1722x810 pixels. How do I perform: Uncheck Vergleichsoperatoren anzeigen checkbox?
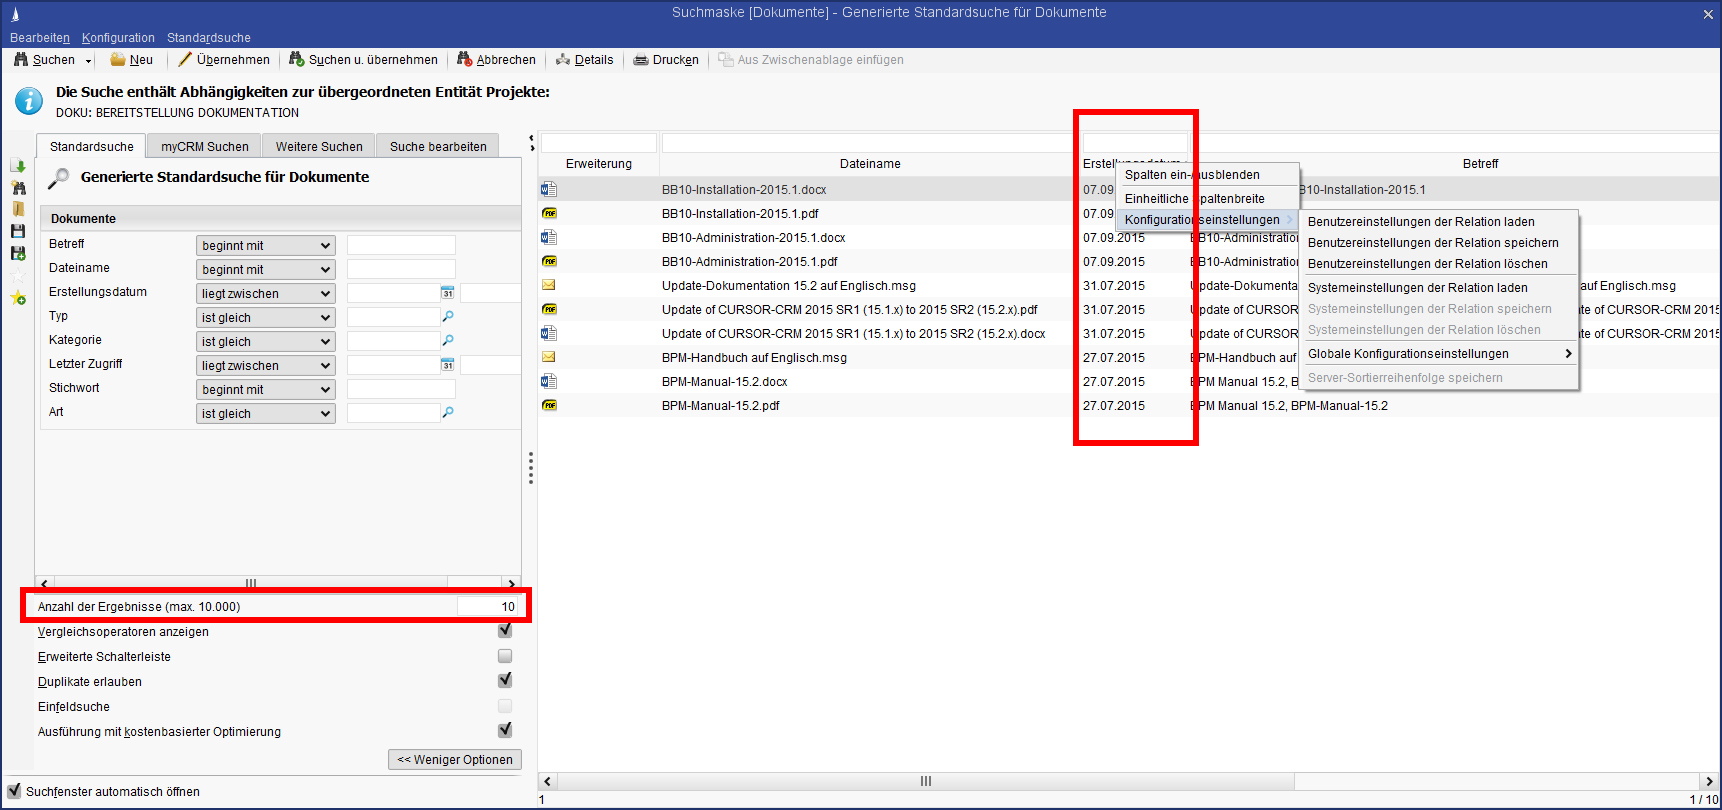pyautogui.click(x=505, y=631)
